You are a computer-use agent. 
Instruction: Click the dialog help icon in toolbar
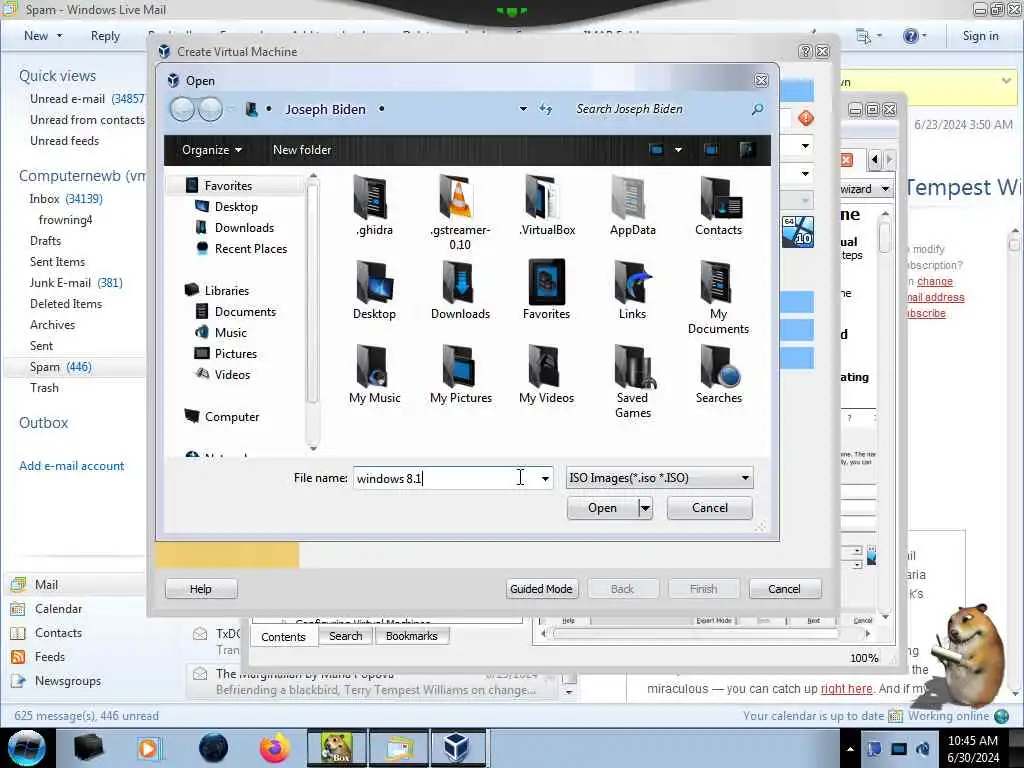click(x=747, y=150)
